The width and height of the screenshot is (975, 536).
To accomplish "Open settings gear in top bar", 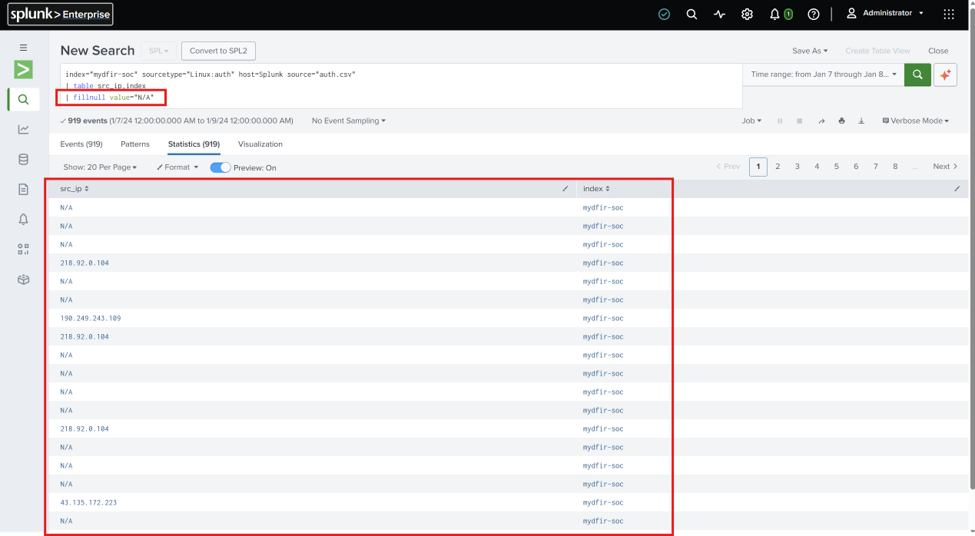I will click(747, 14).
